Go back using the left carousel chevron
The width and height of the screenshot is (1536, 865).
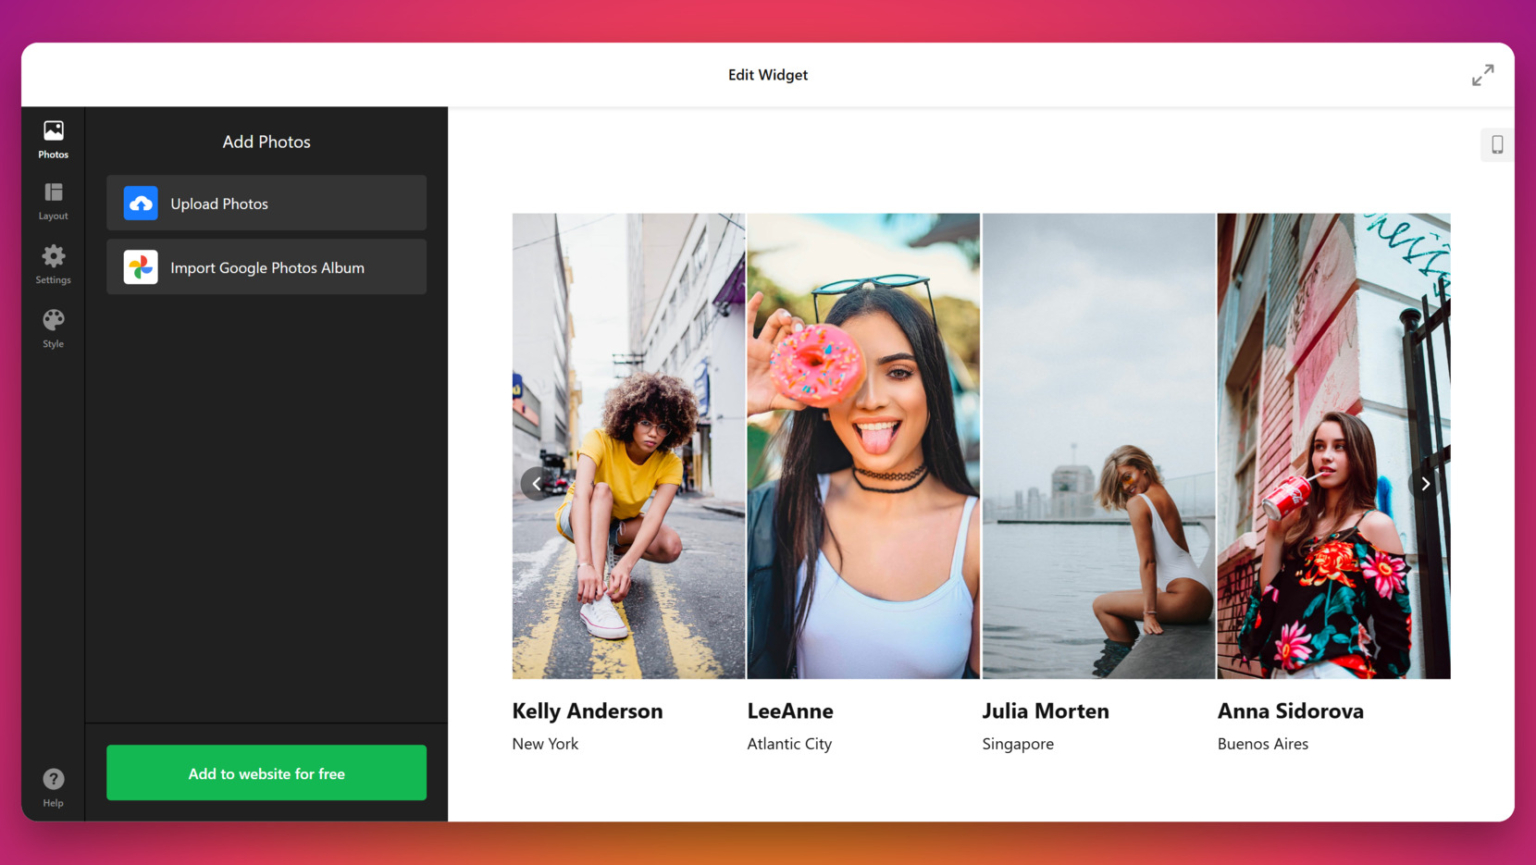point(536,483)
